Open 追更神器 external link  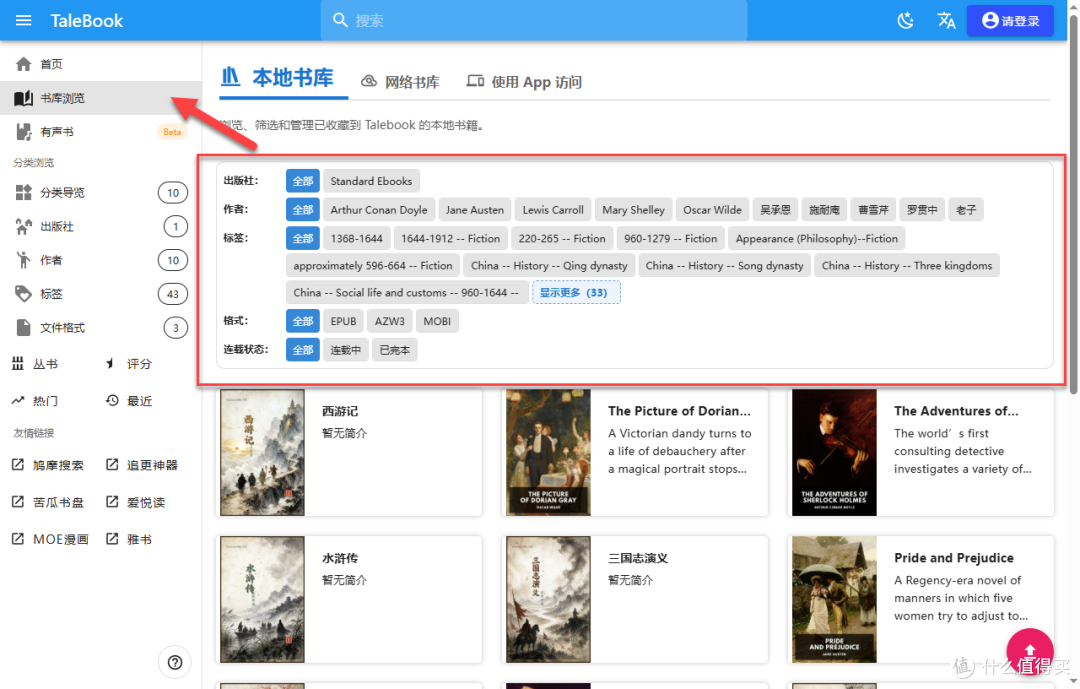(x=143, y=465)
